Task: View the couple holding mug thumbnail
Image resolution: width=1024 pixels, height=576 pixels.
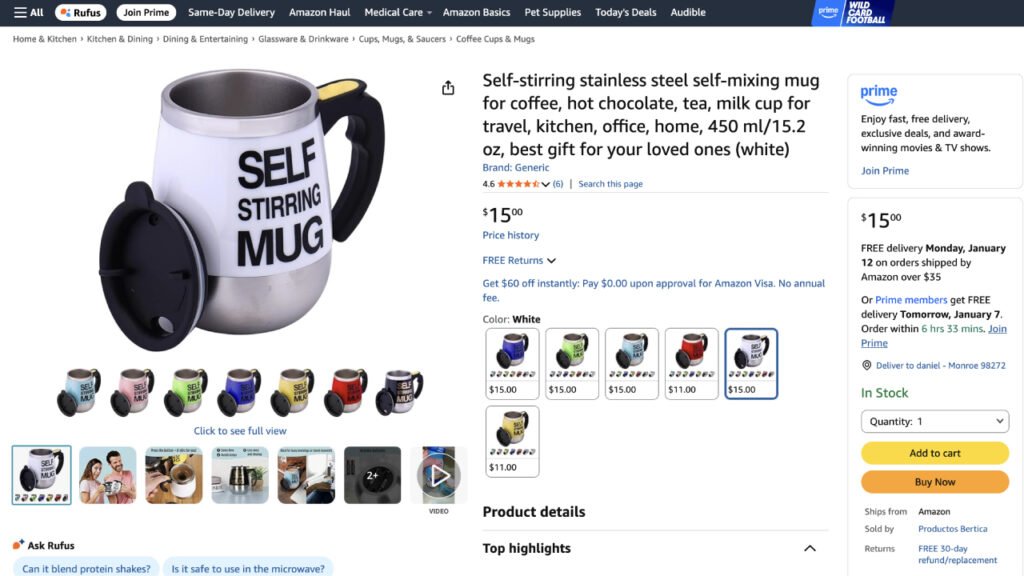Action: click(x=108, y=475)
